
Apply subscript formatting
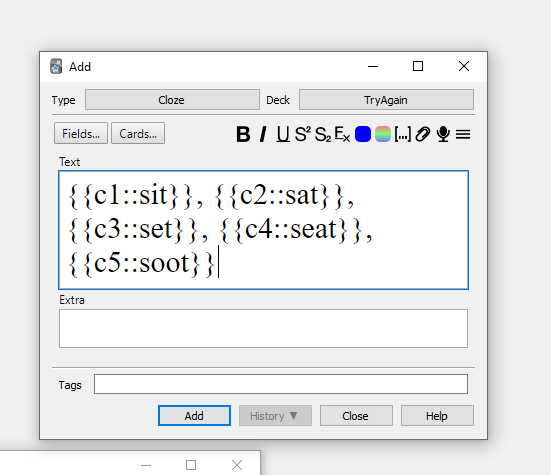click(x=323, y=134)
